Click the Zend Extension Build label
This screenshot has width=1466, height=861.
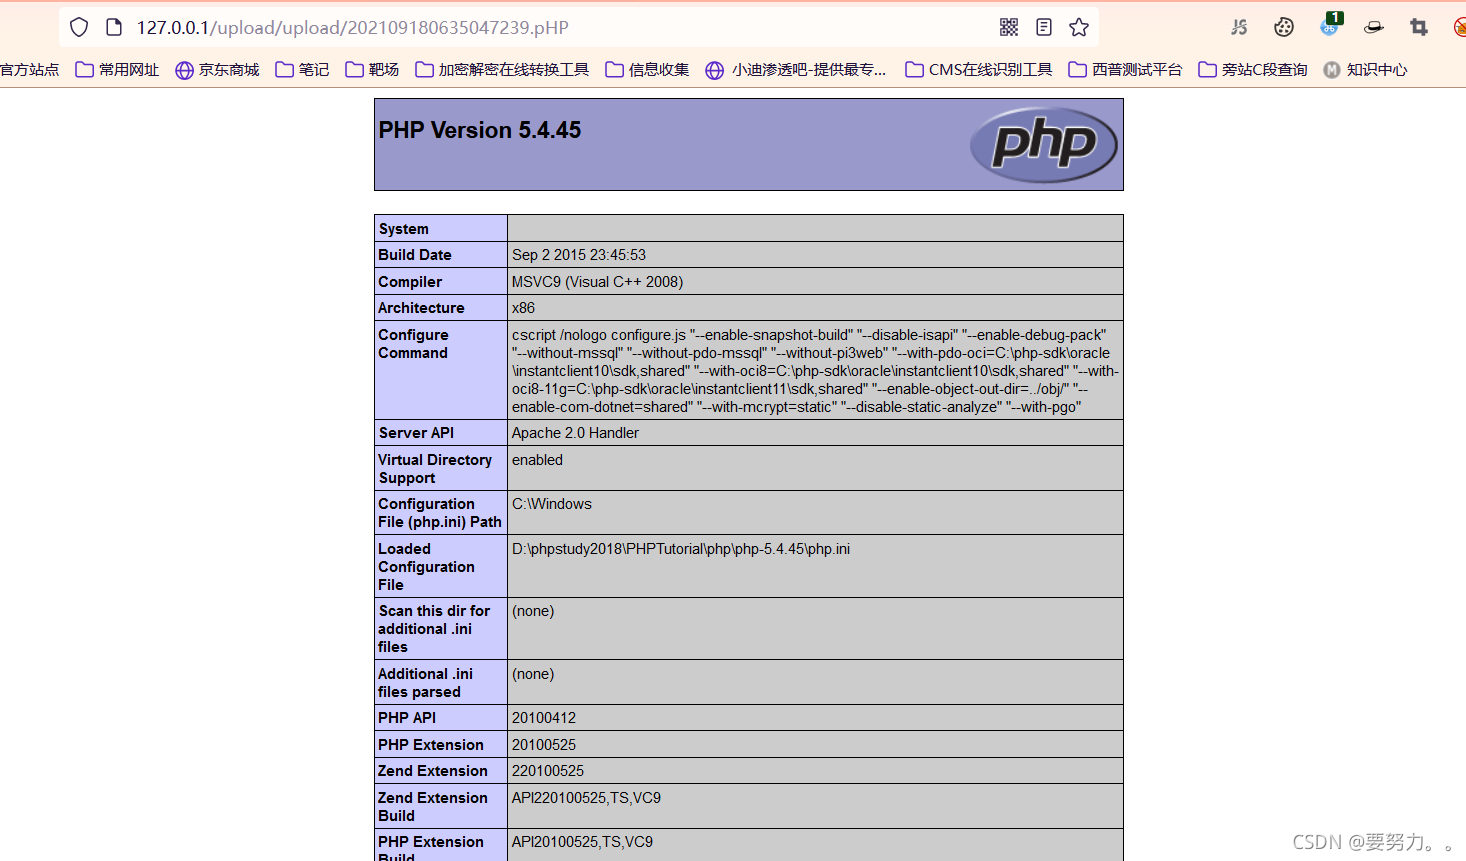[433, 807]
